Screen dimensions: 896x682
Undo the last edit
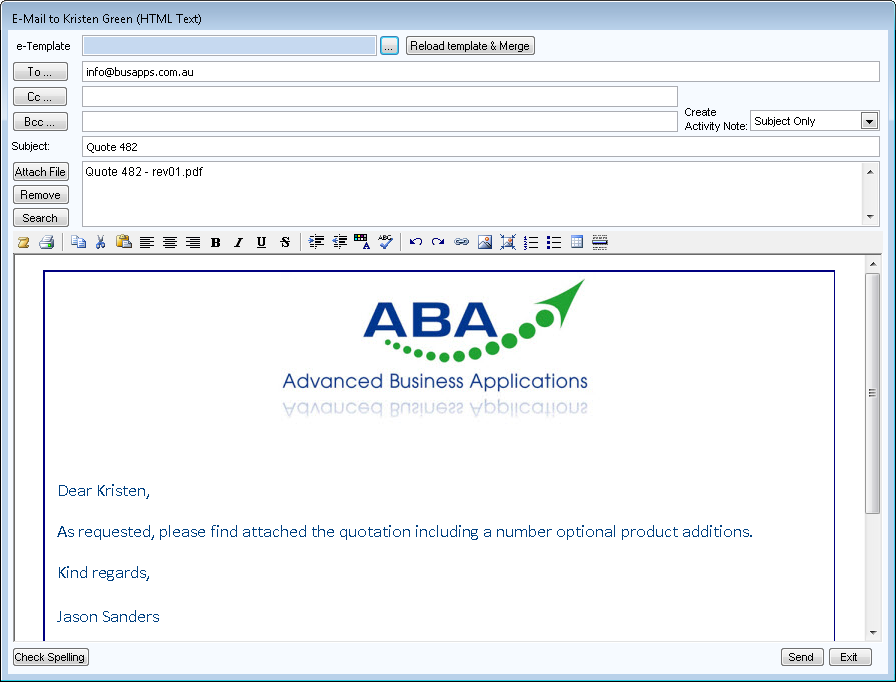coord(416,242)
